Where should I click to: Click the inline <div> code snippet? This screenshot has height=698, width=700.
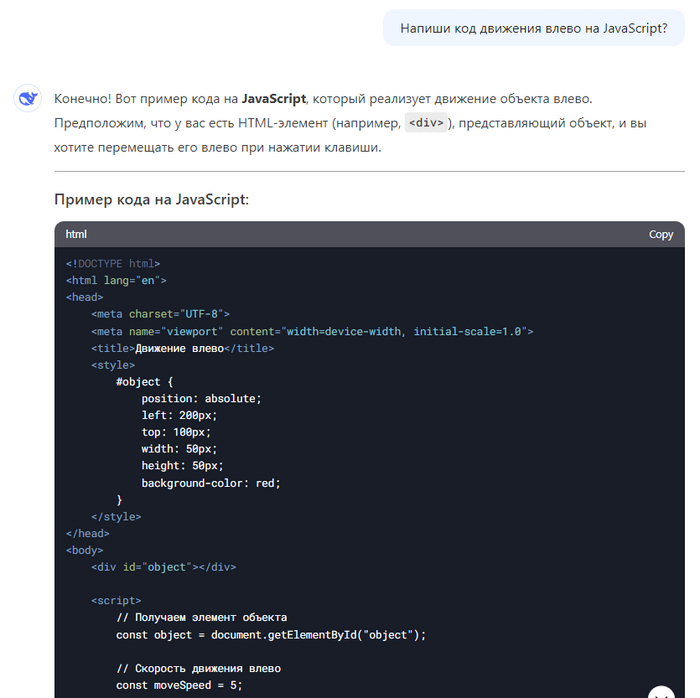pos(426,123)
